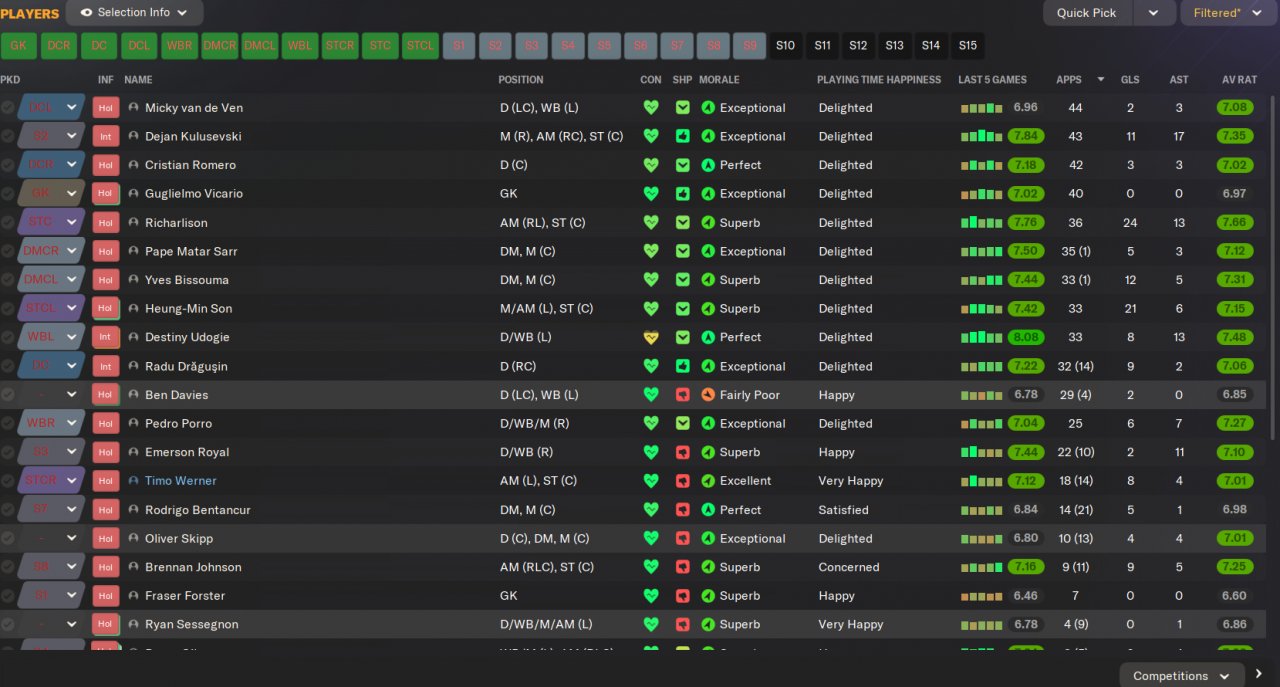Toggle picked checkmark for Heung-Min Son
This screenshot has height=687, width=1280.
[x=8, y=309]
